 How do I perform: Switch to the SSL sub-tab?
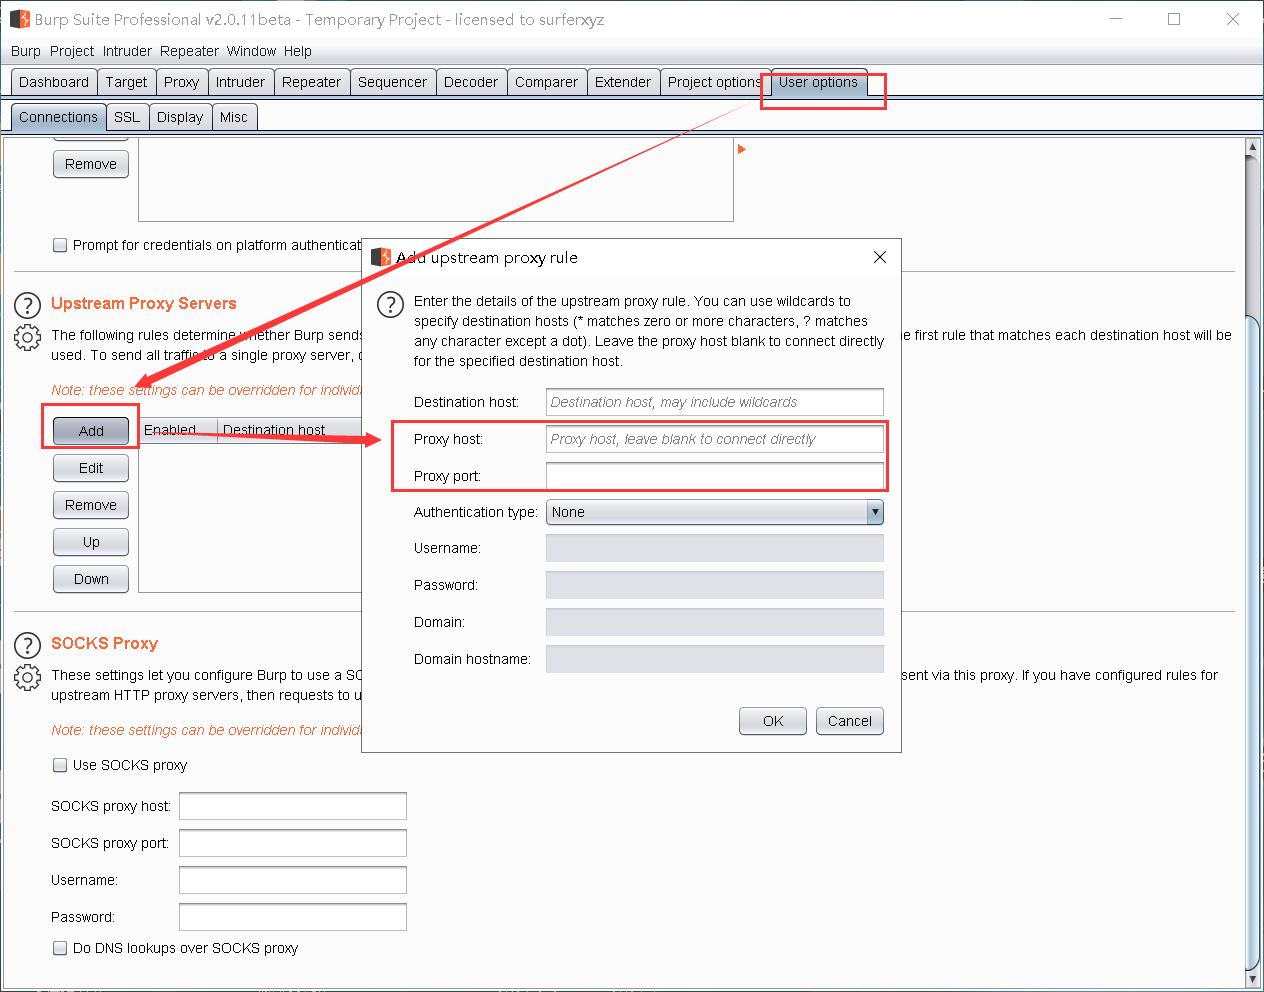click(127, 117)
